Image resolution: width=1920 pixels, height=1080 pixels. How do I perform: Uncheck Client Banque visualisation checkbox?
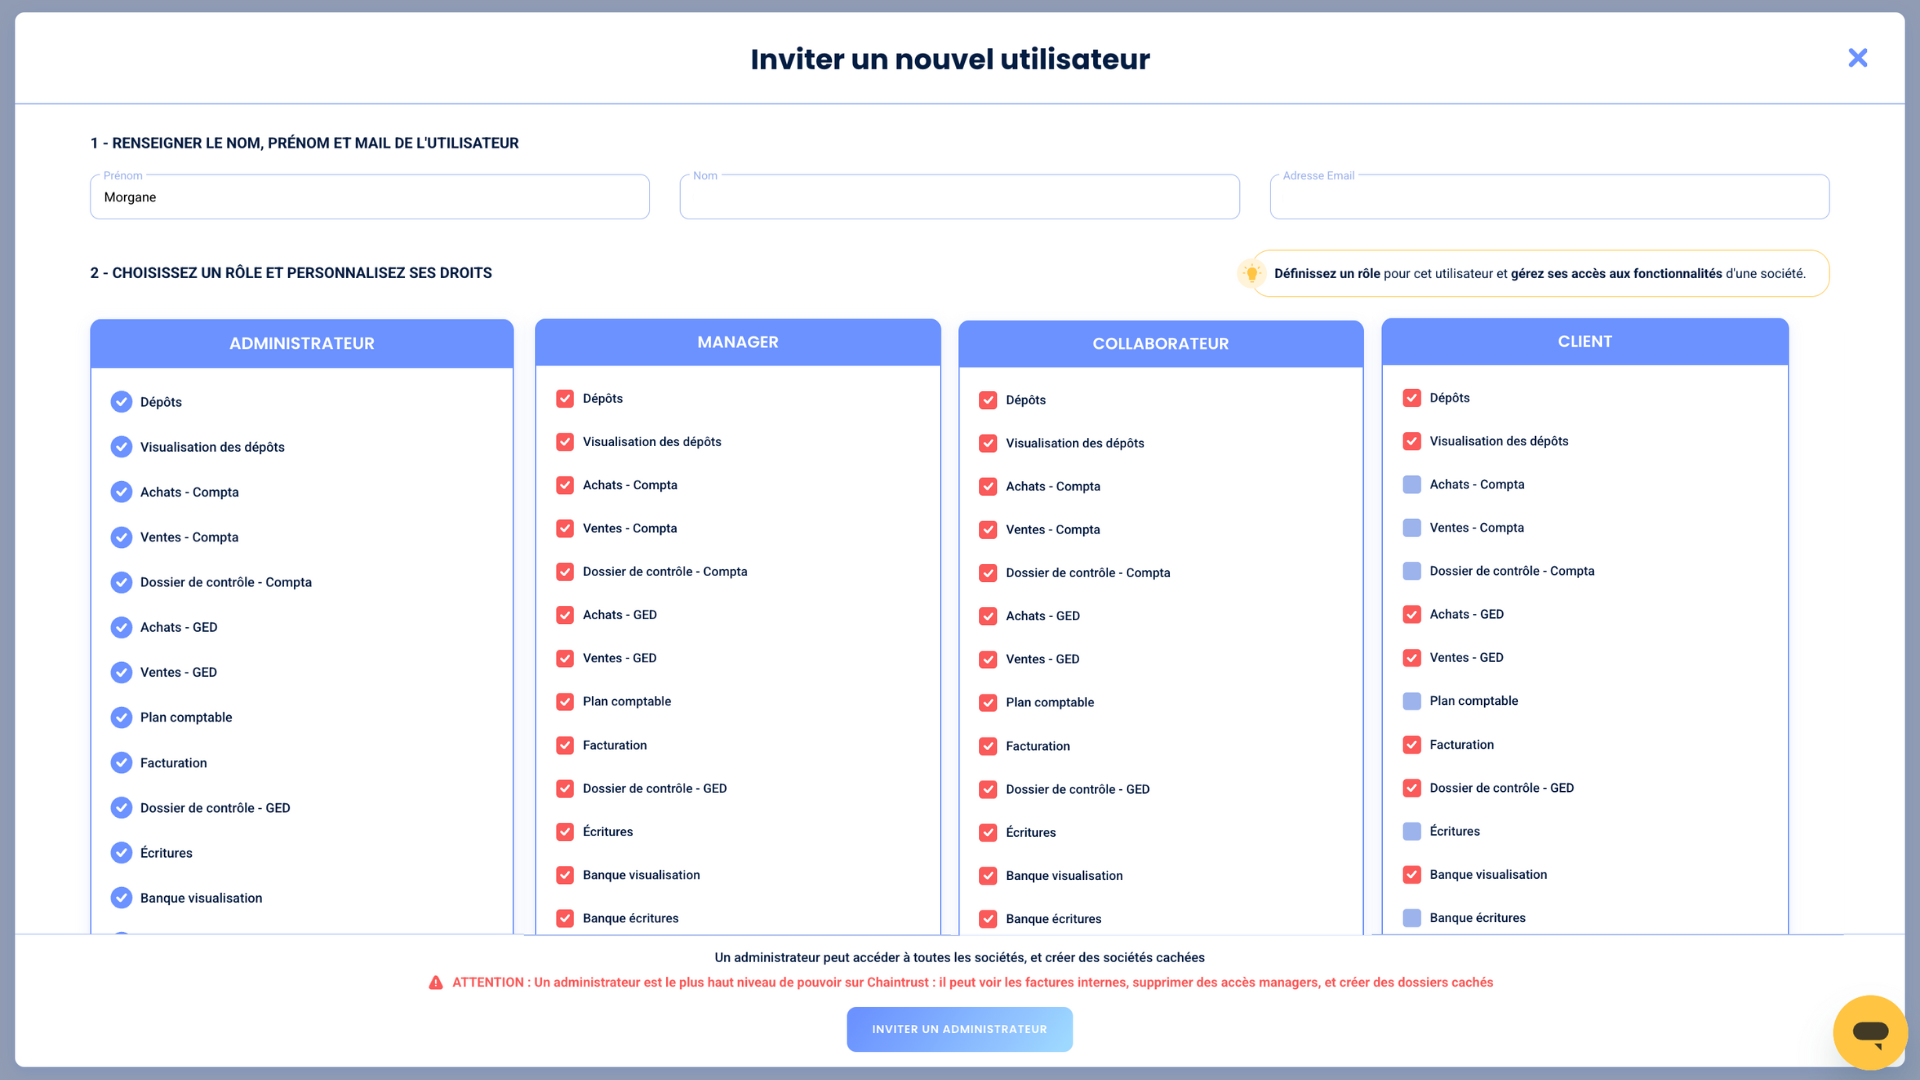(x=1412, y=875)
